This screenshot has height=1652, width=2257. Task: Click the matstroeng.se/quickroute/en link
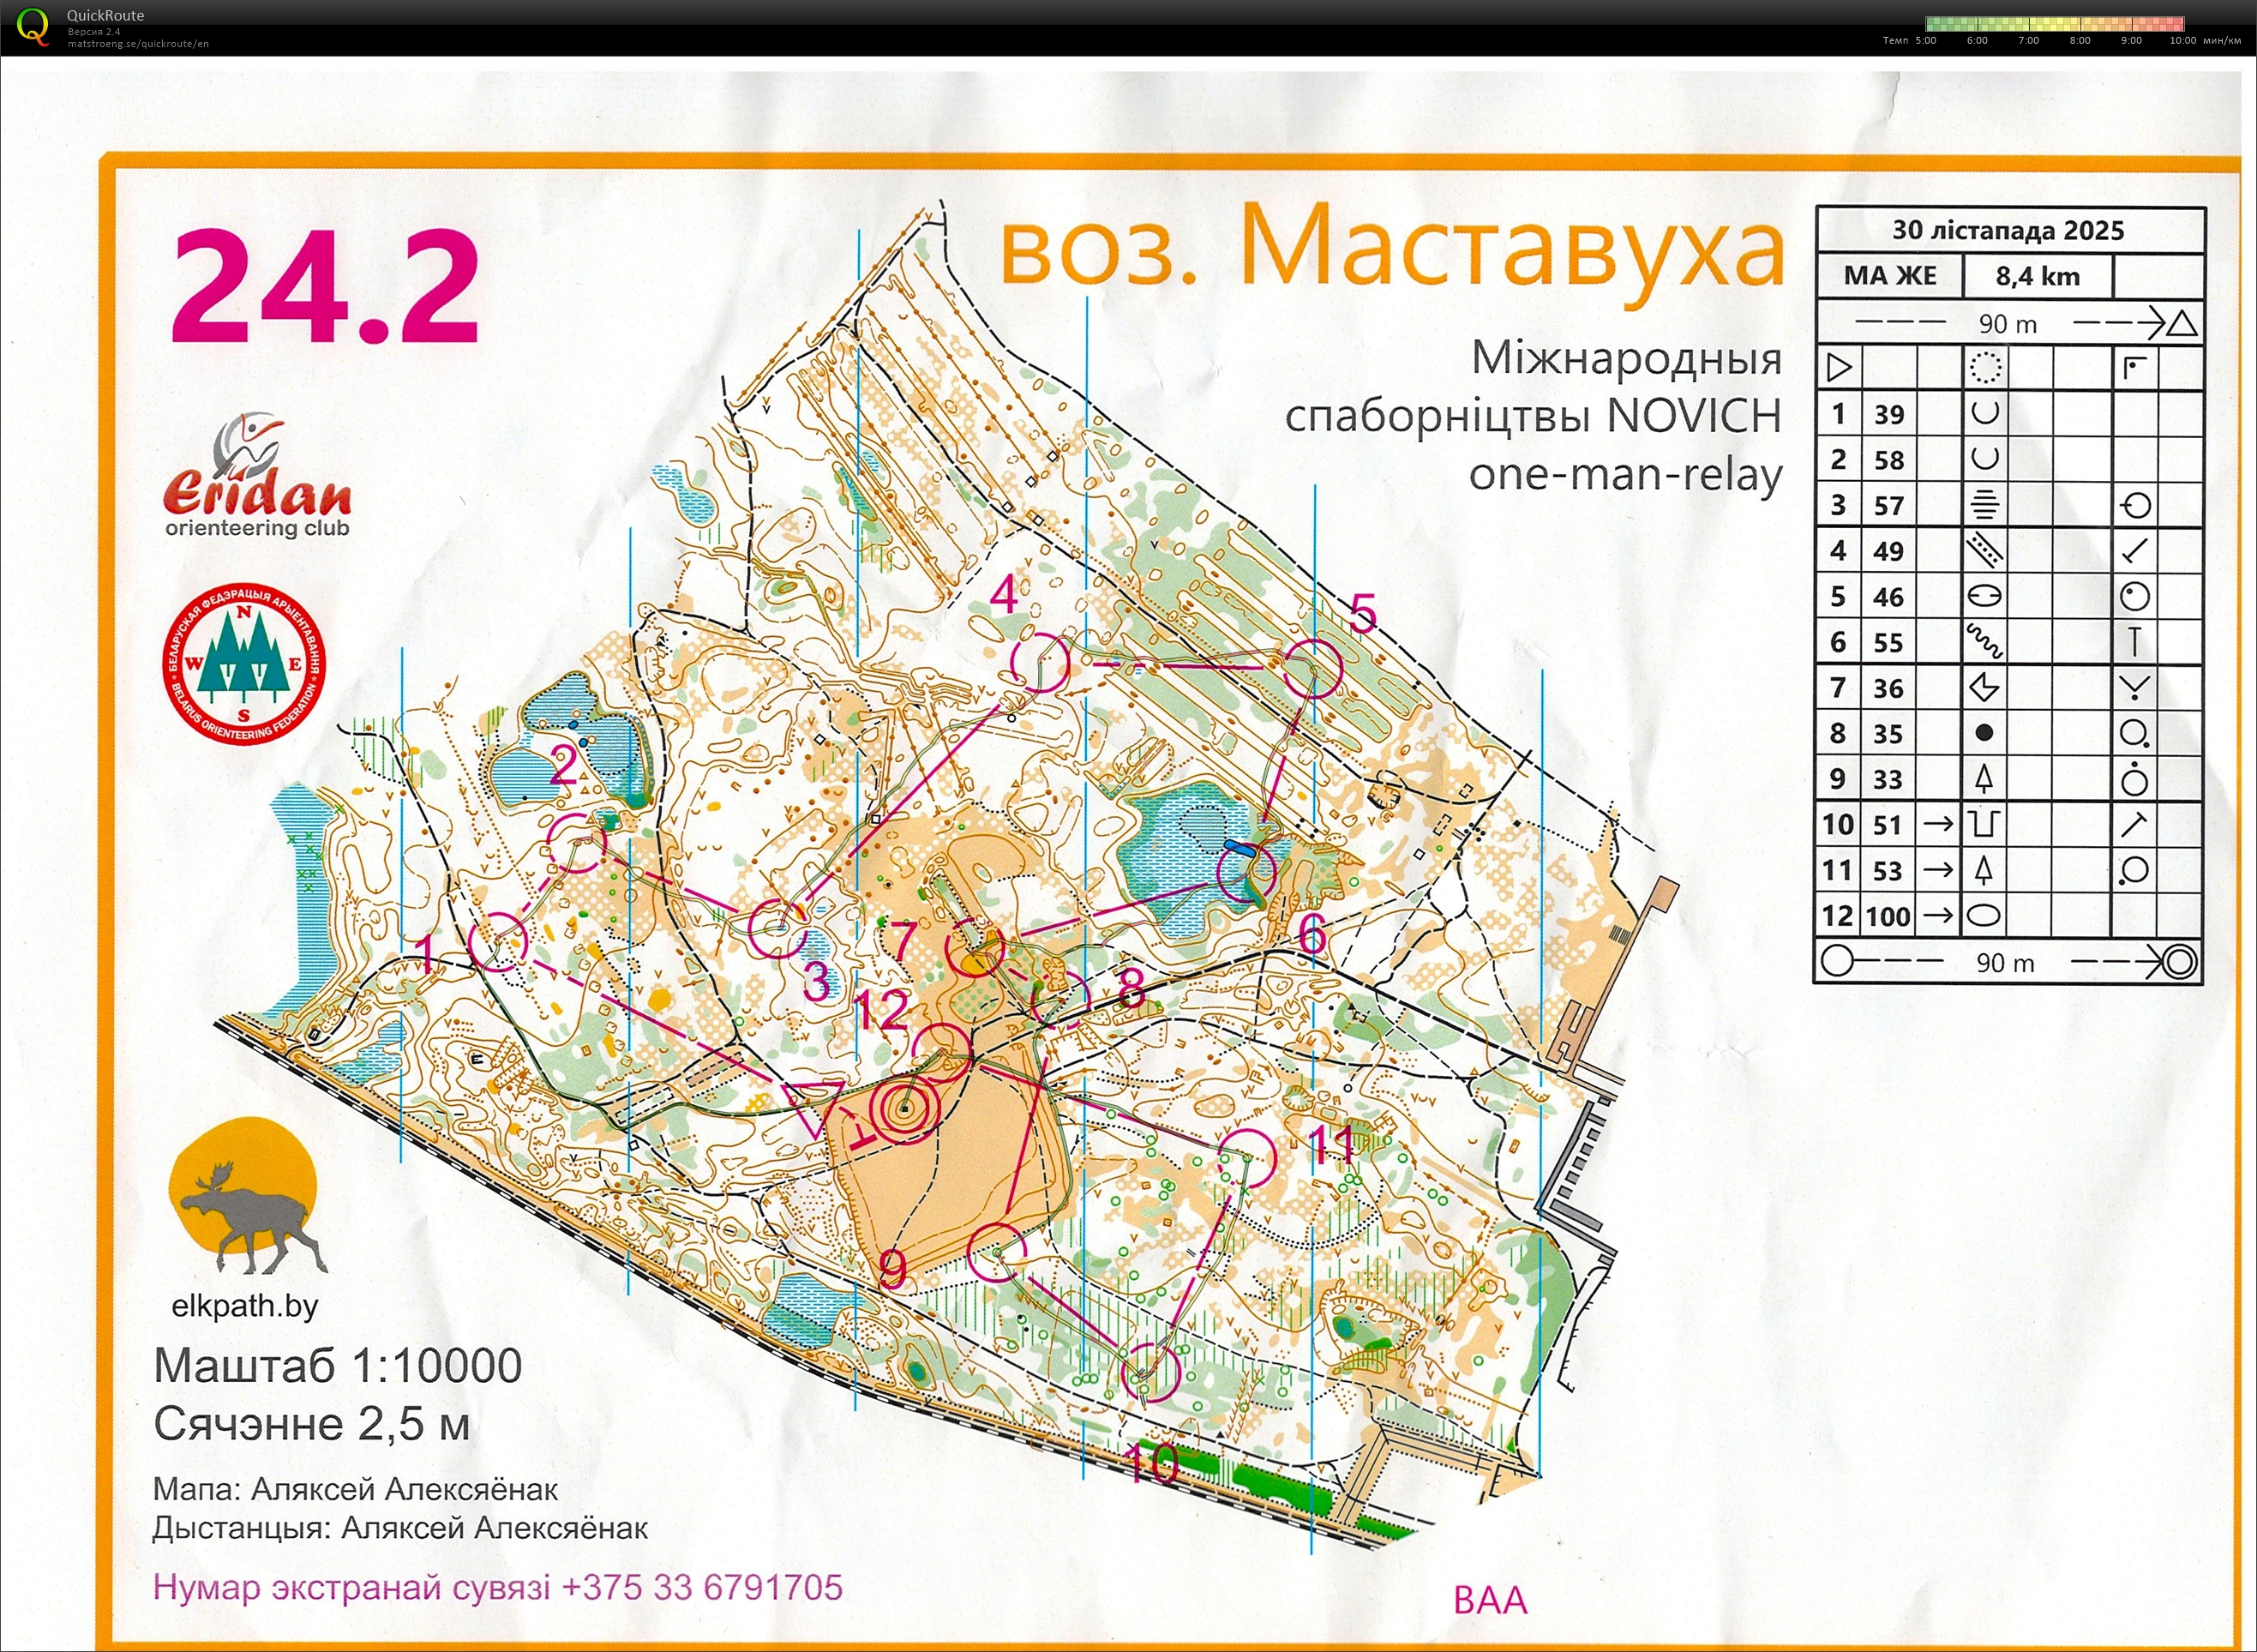[138, 44]
